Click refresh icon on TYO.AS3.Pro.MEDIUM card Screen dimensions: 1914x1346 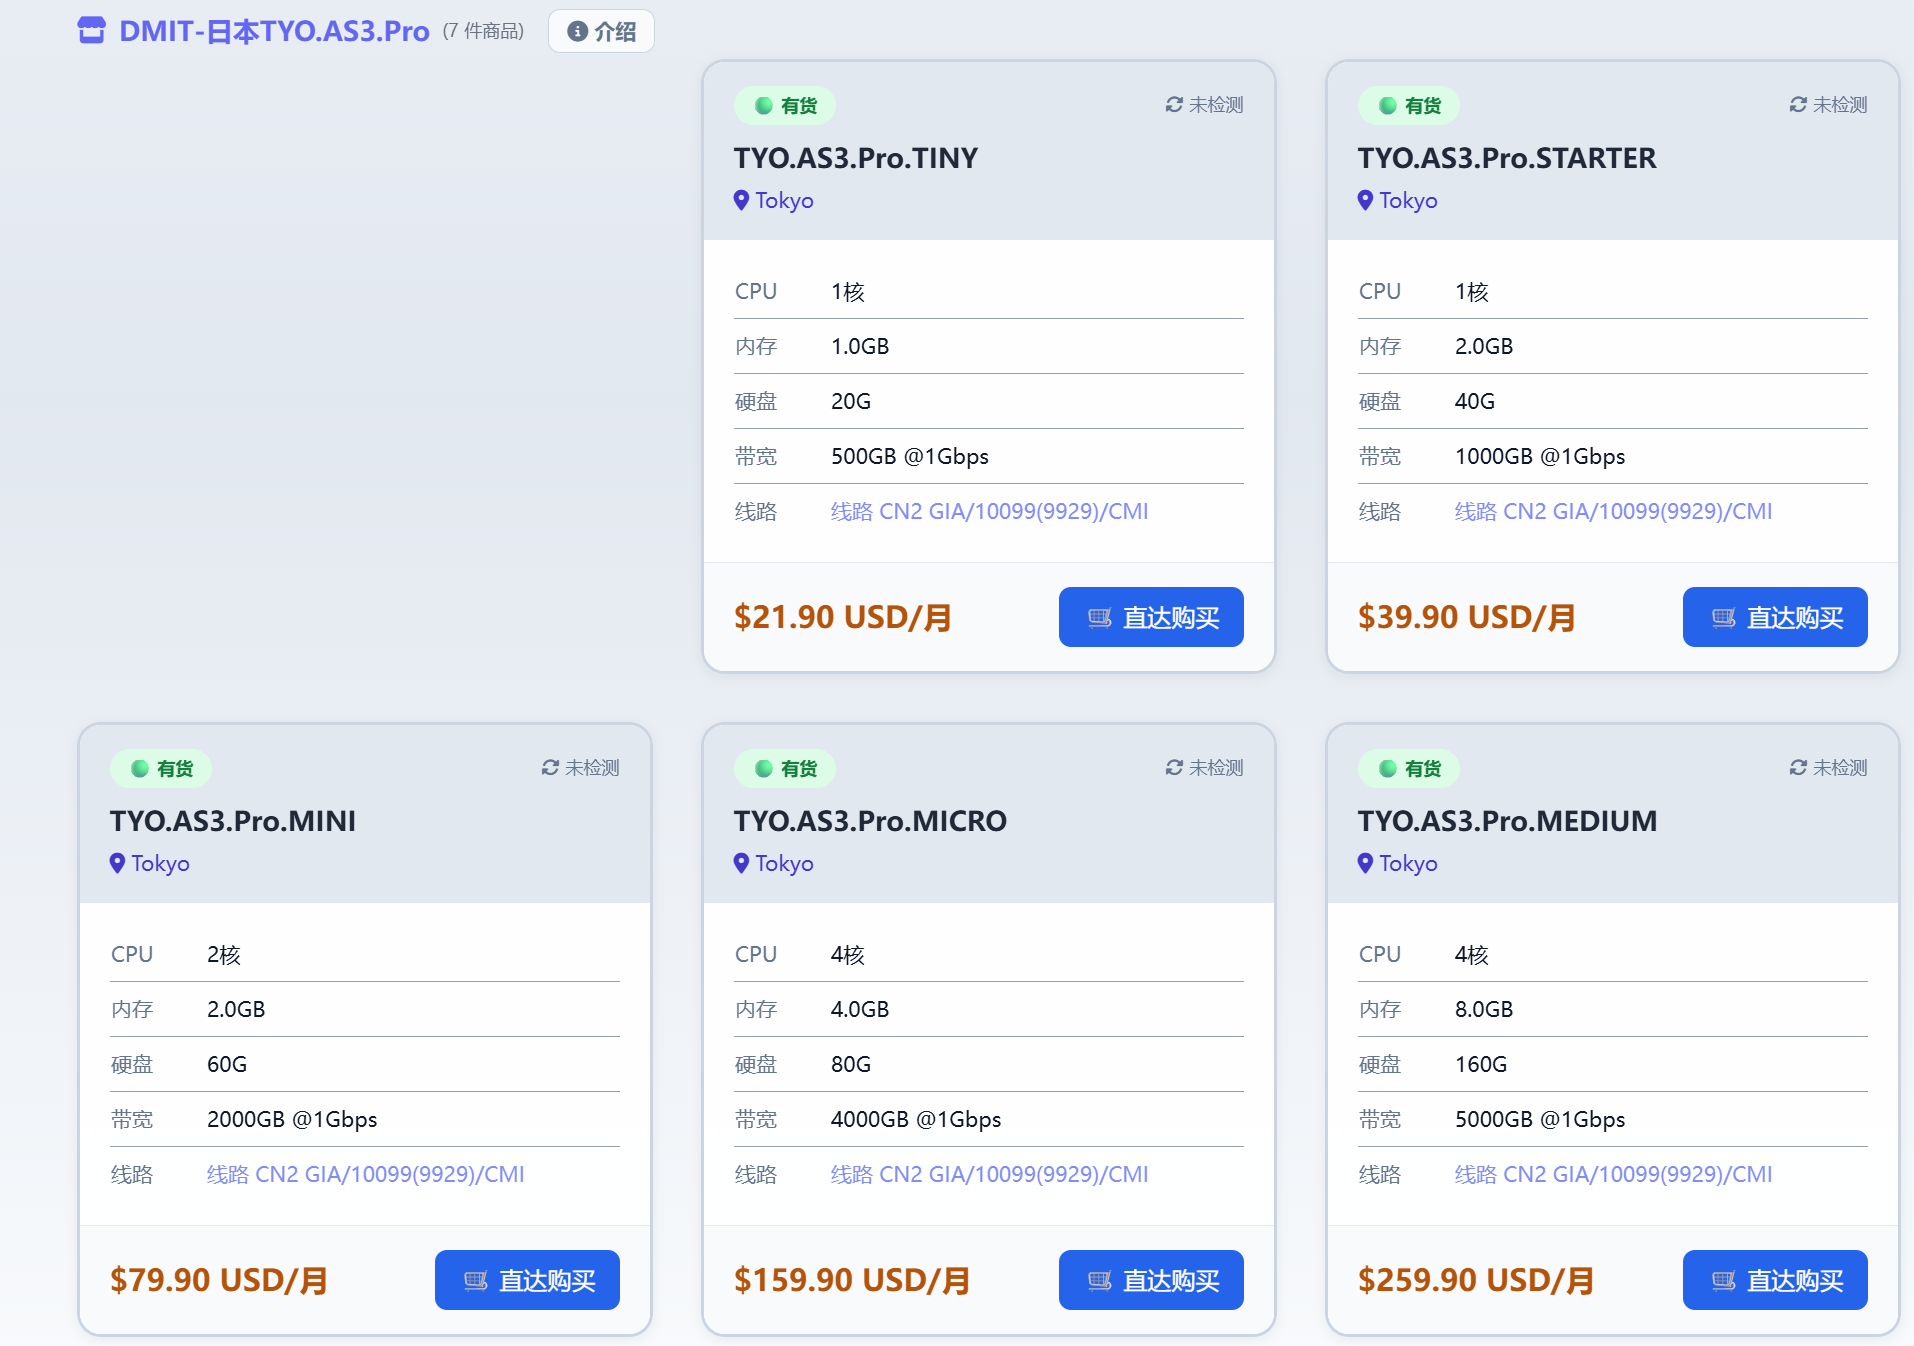1798,768
